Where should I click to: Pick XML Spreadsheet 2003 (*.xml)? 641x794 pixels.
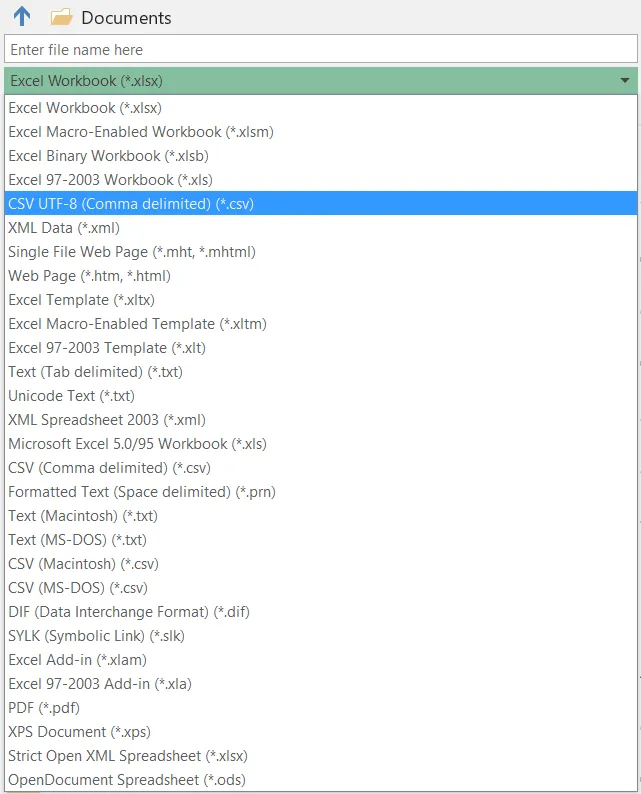320,420
